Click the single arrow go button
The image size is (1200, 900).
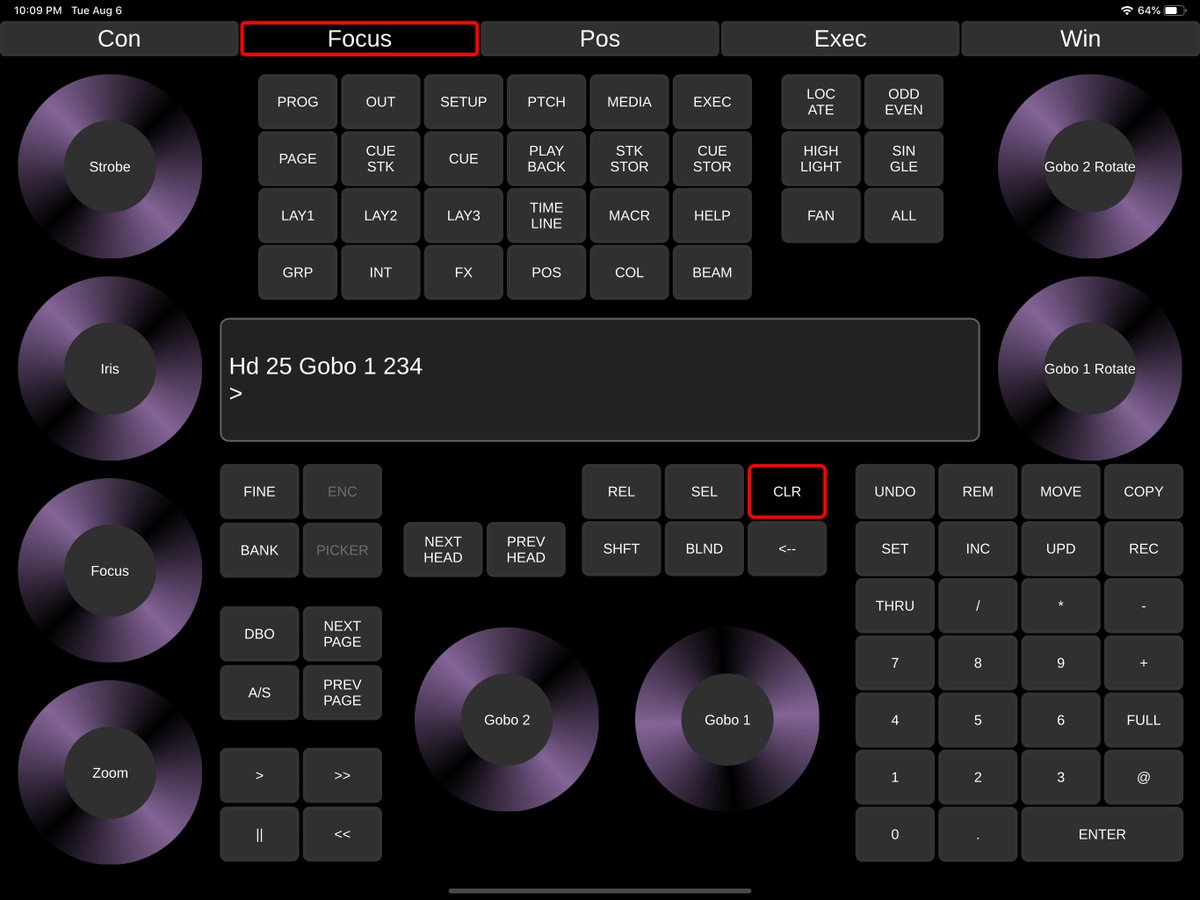pyautogui.click(x=259, y=776)
